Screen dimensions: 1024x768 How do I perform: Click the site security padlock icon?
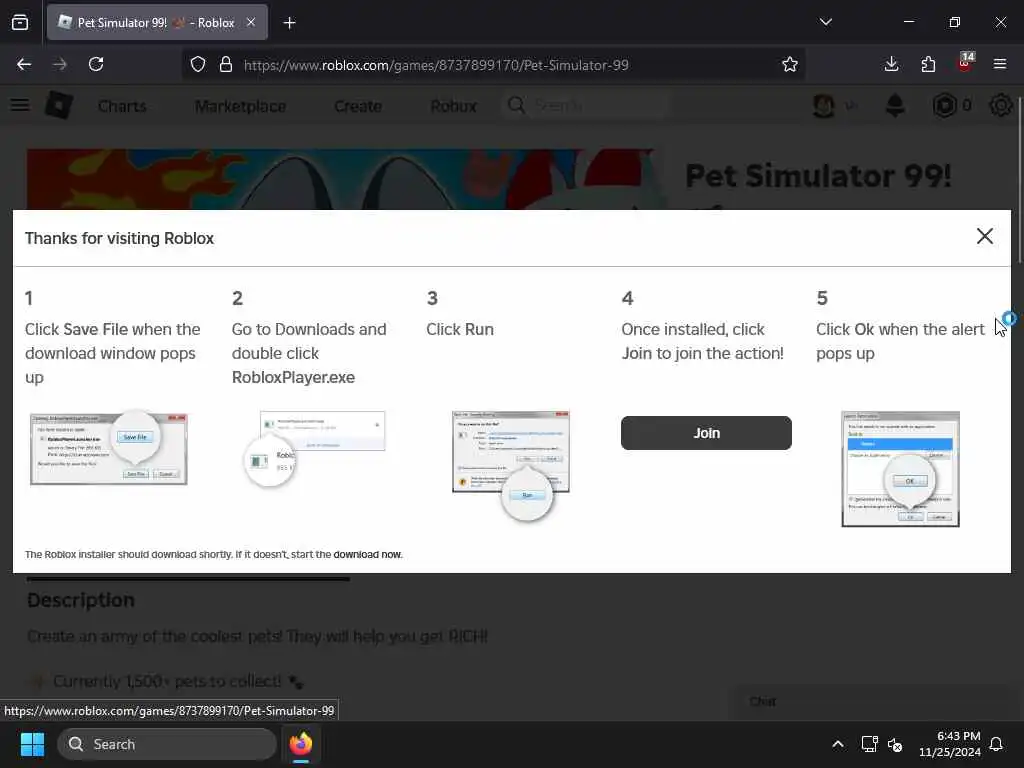pyautogui.click(x=226, y=65)
